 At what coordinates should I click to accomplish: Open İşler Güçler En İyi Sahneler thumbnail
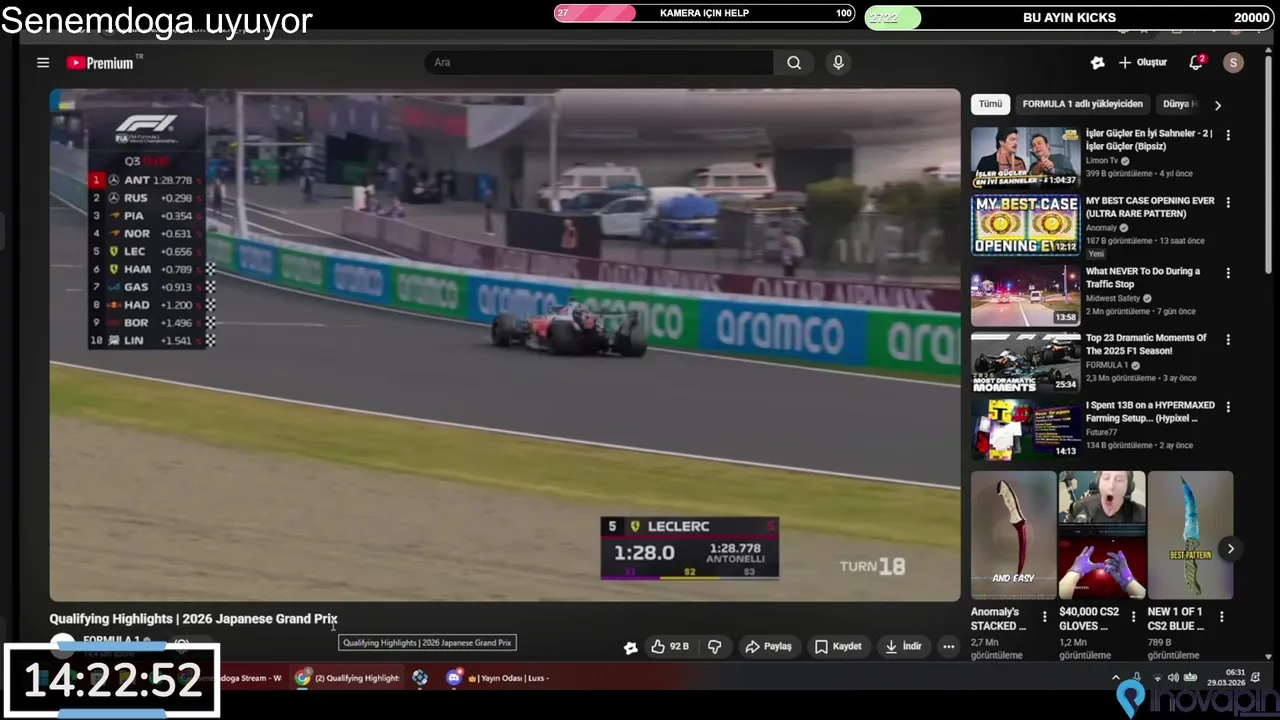[x=1025, y=157]
